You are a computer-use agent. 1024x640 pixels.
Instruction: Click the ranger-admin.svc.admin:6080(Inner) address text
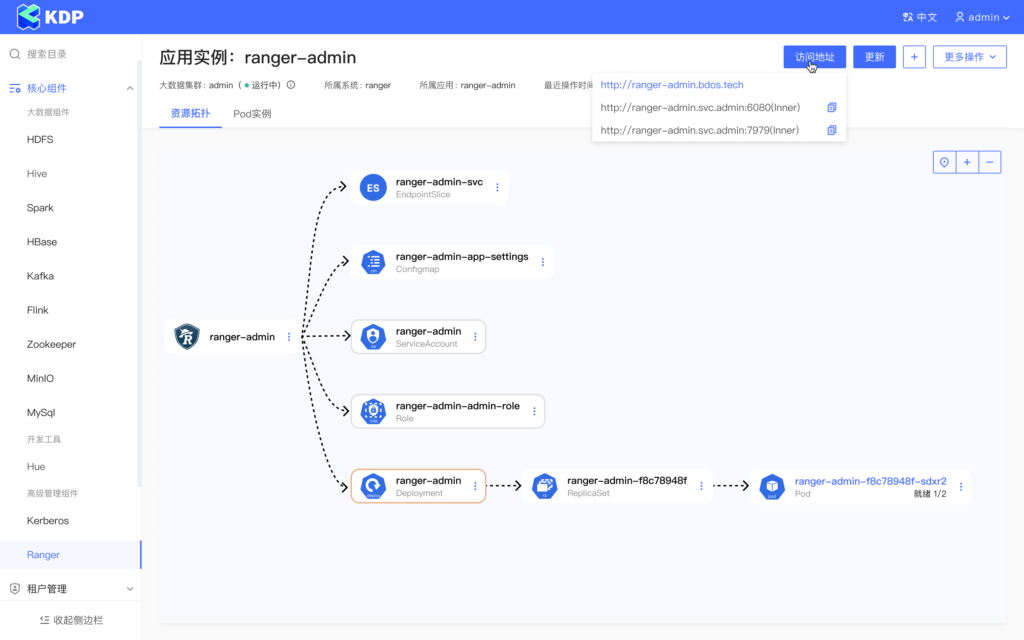point(700,108)
